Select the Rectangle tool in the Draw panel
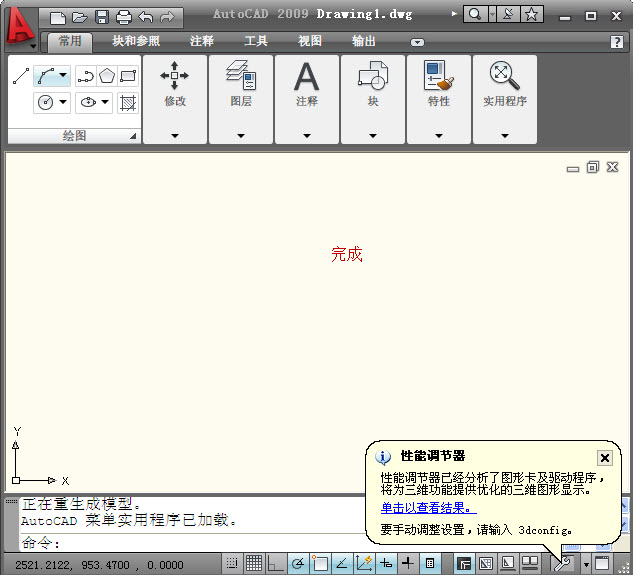This screenshot has width=633, height=575. click(128, 76)
